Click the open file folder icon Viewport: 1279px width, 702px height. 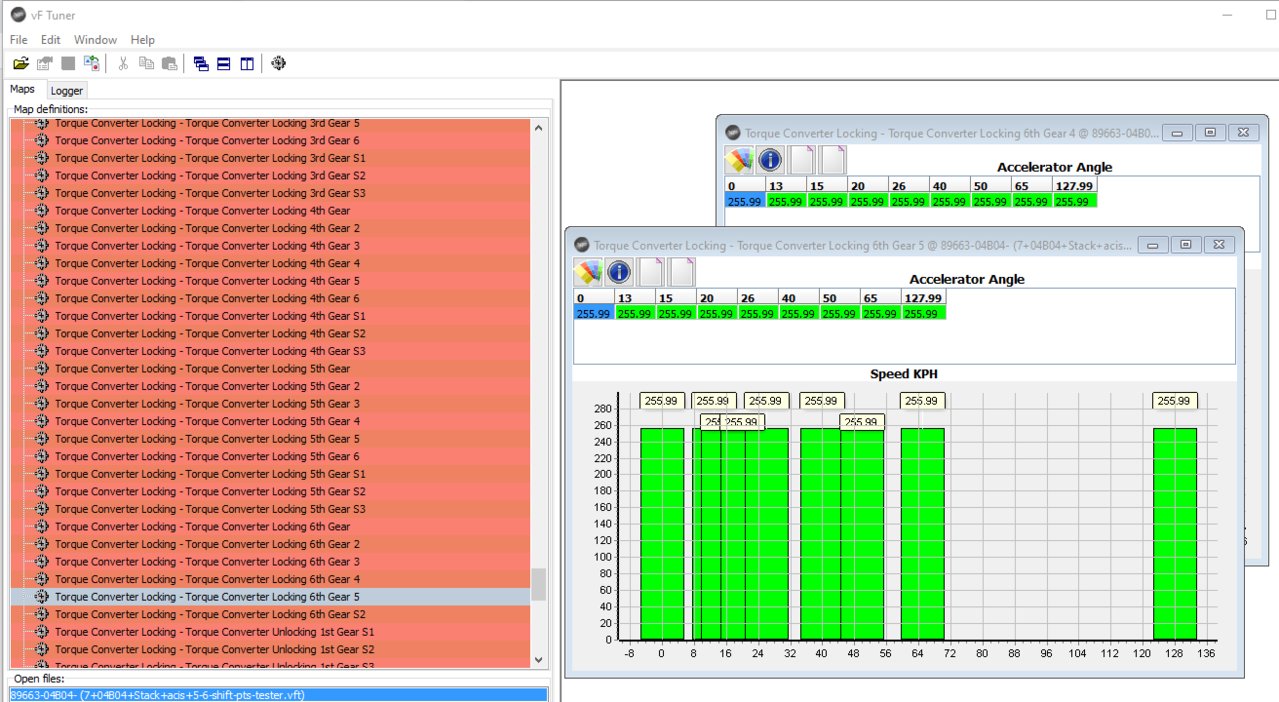coord(20,63)
